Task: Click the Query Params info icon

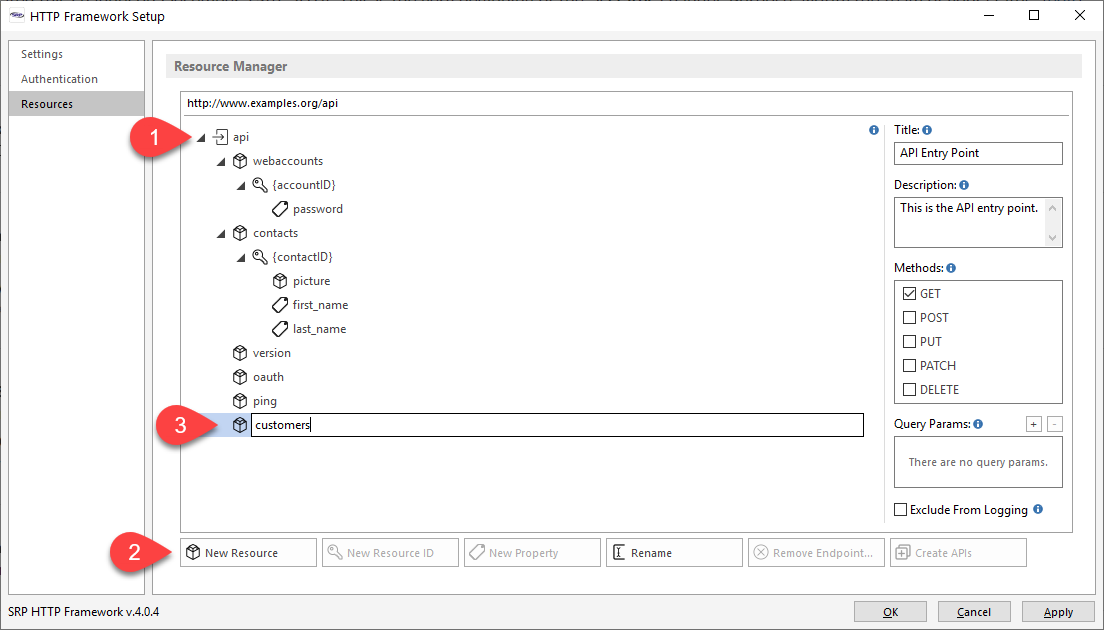Action: (978, 424)
